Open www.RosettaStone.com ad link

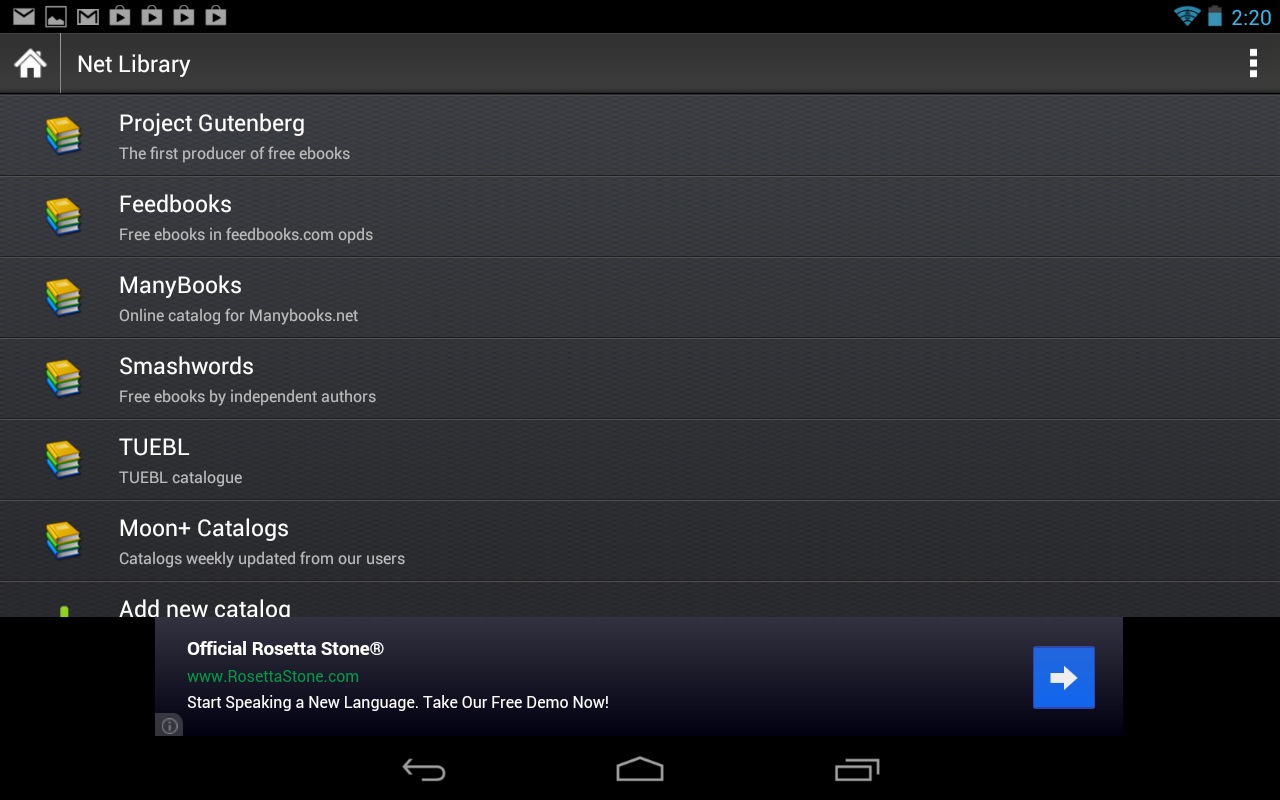pos(273,676)
